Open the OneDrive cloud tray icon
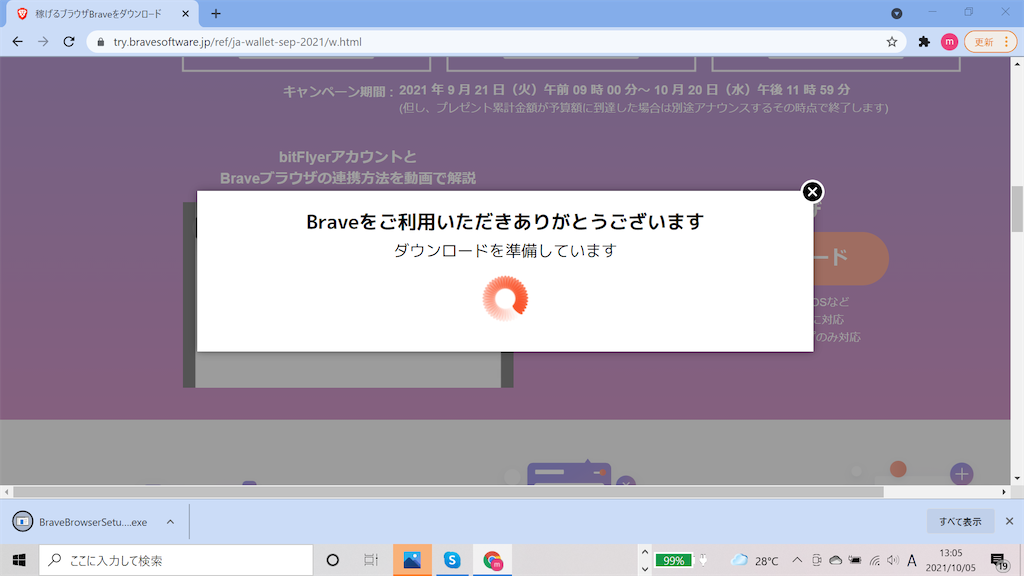 (835, 560)
